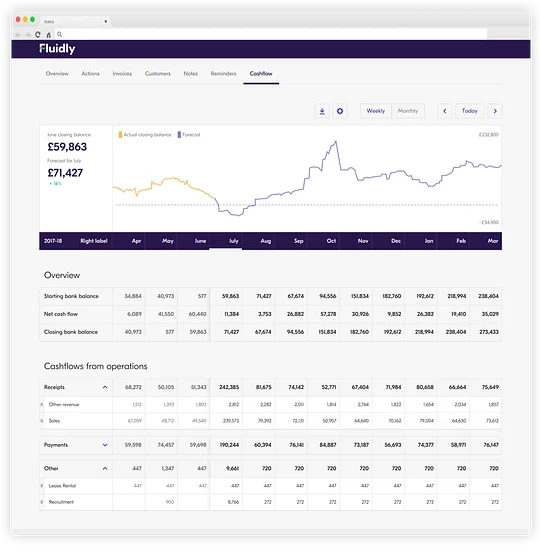Open the settings gear icon
Image resolution: width=540 pixels, height=552 pixels.
340,111
